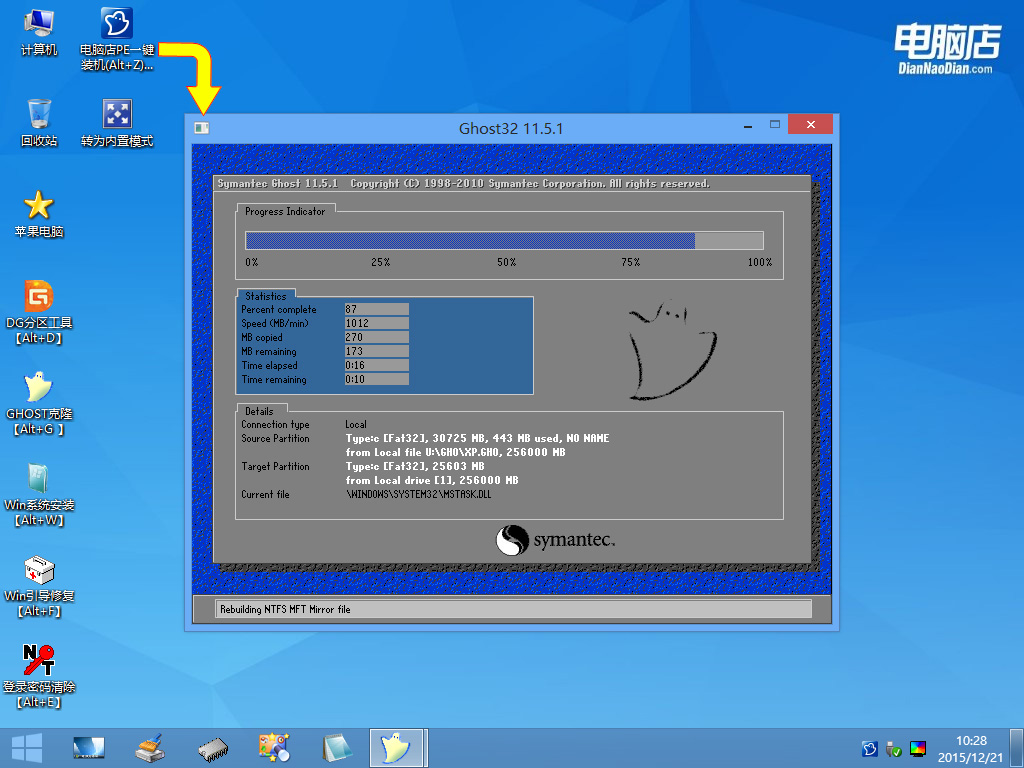Launch the DG分区工具 desktop icon

[39, 312]
